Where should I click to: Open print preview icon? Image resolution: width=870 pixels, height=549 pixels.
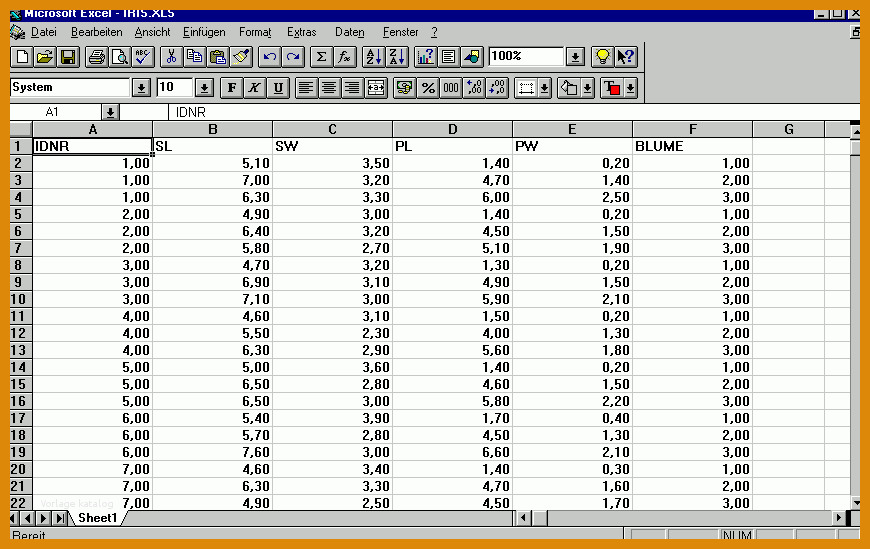[x=119, y=57]
